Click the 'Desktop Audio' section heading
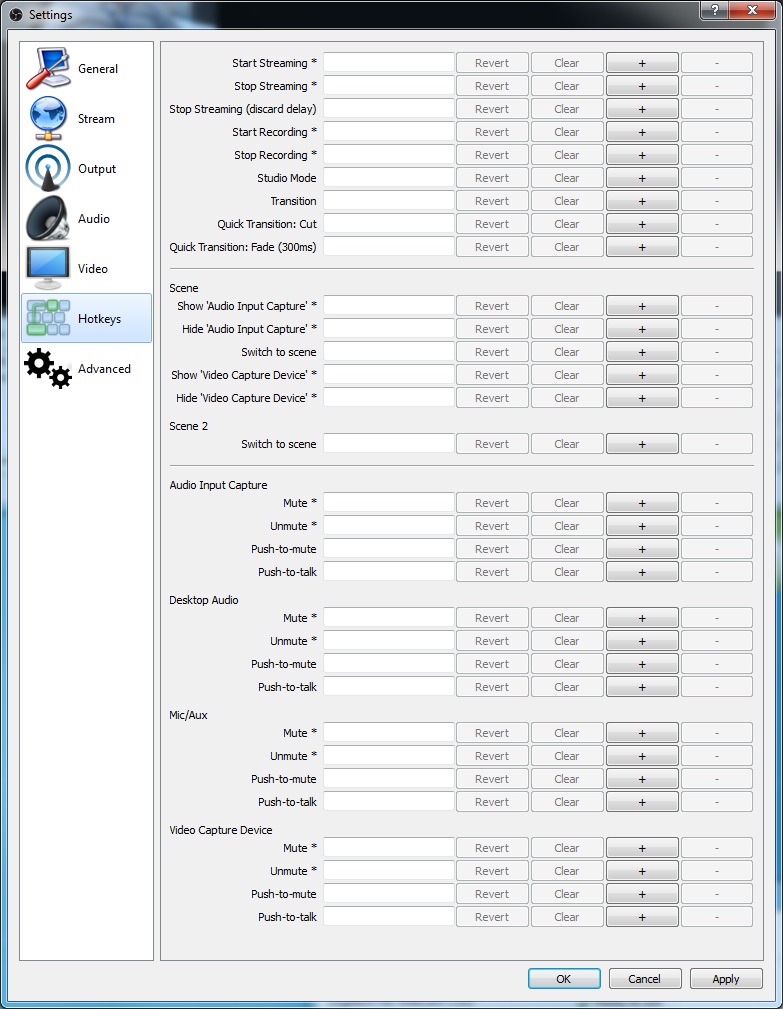783x1009 pixels. (x=204, y=600)
